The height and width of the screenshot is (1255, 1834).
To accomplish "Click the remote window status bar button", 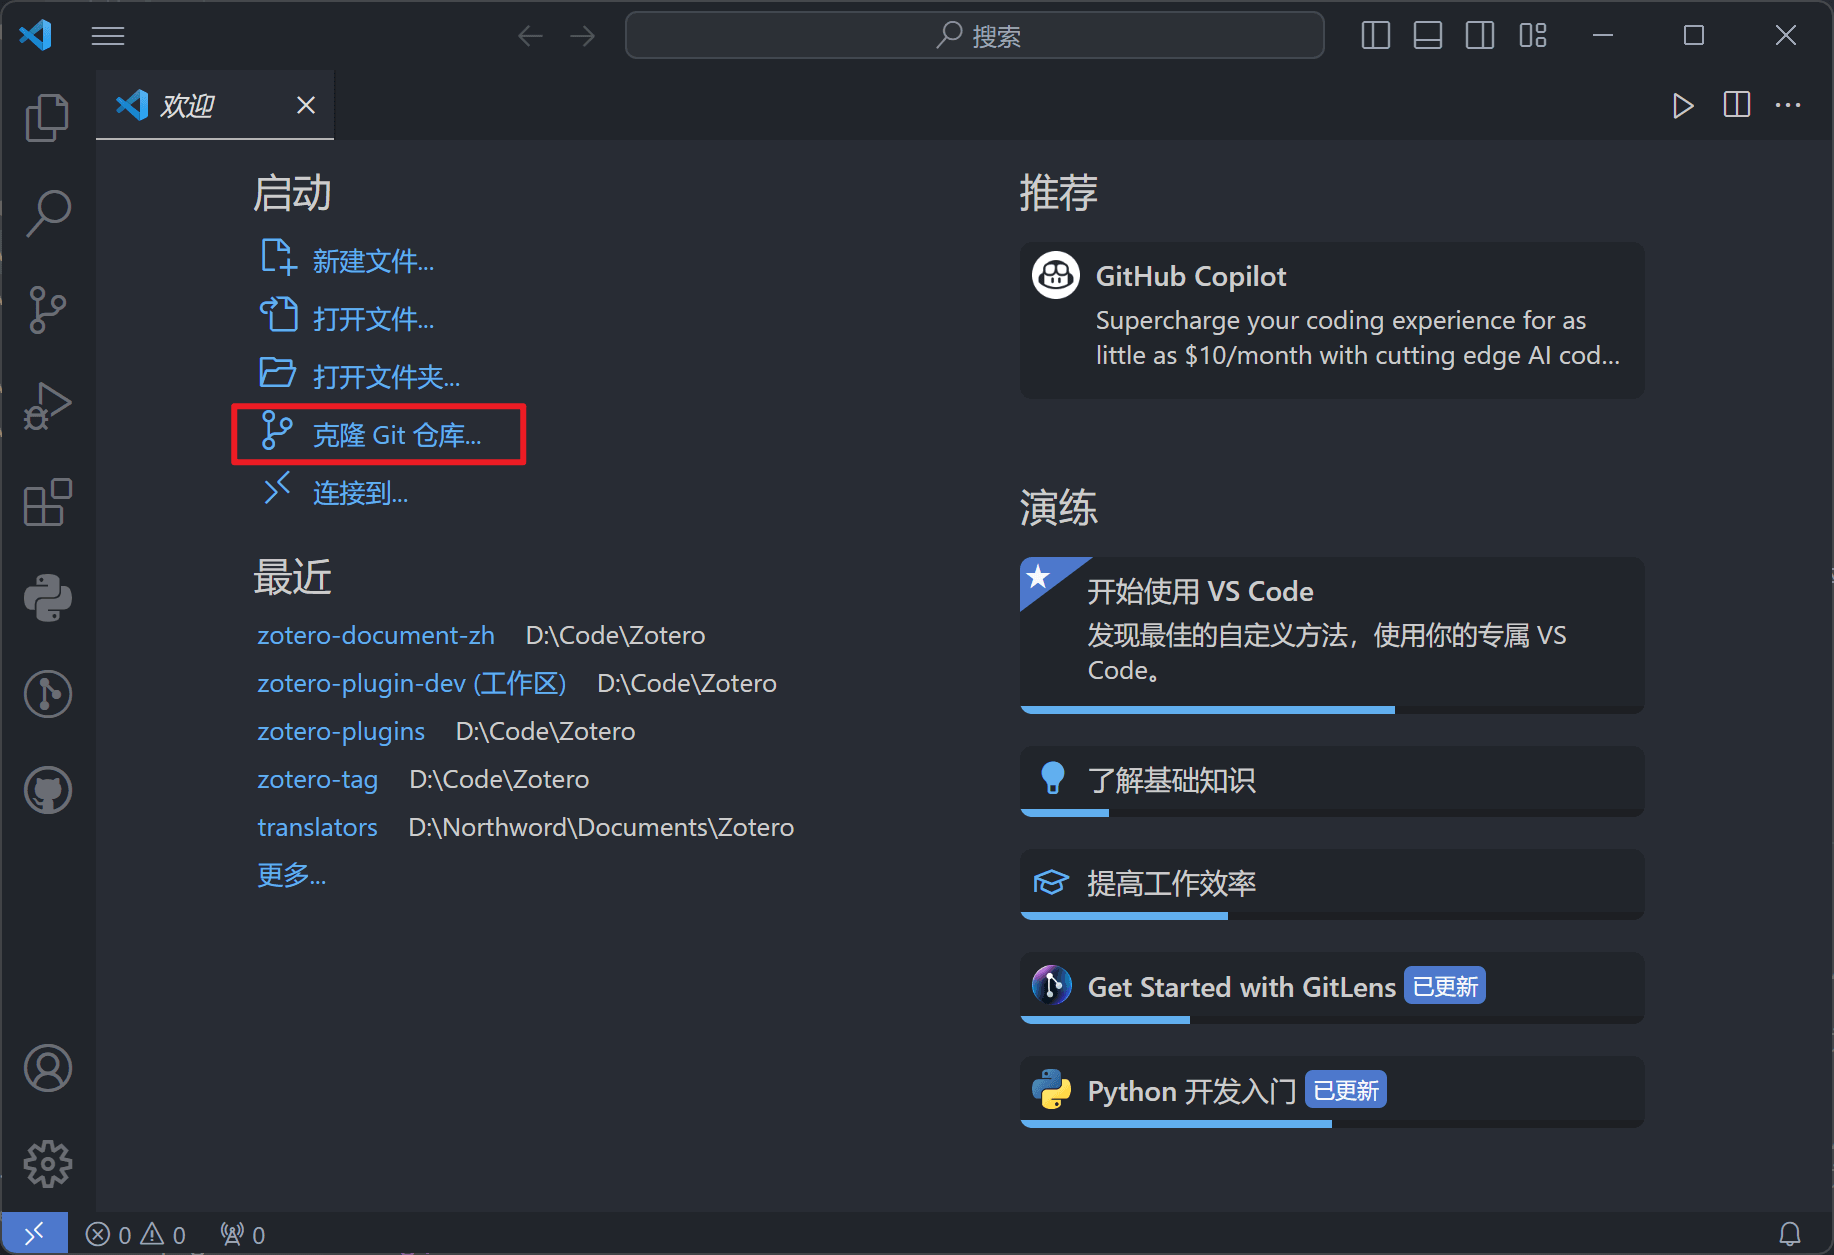I will (34, 1234).
